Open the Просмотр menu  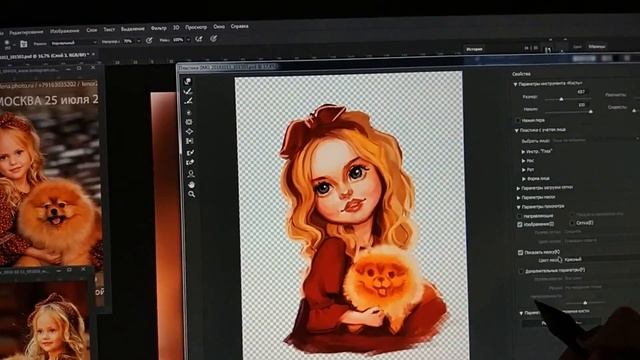[196, 27]
